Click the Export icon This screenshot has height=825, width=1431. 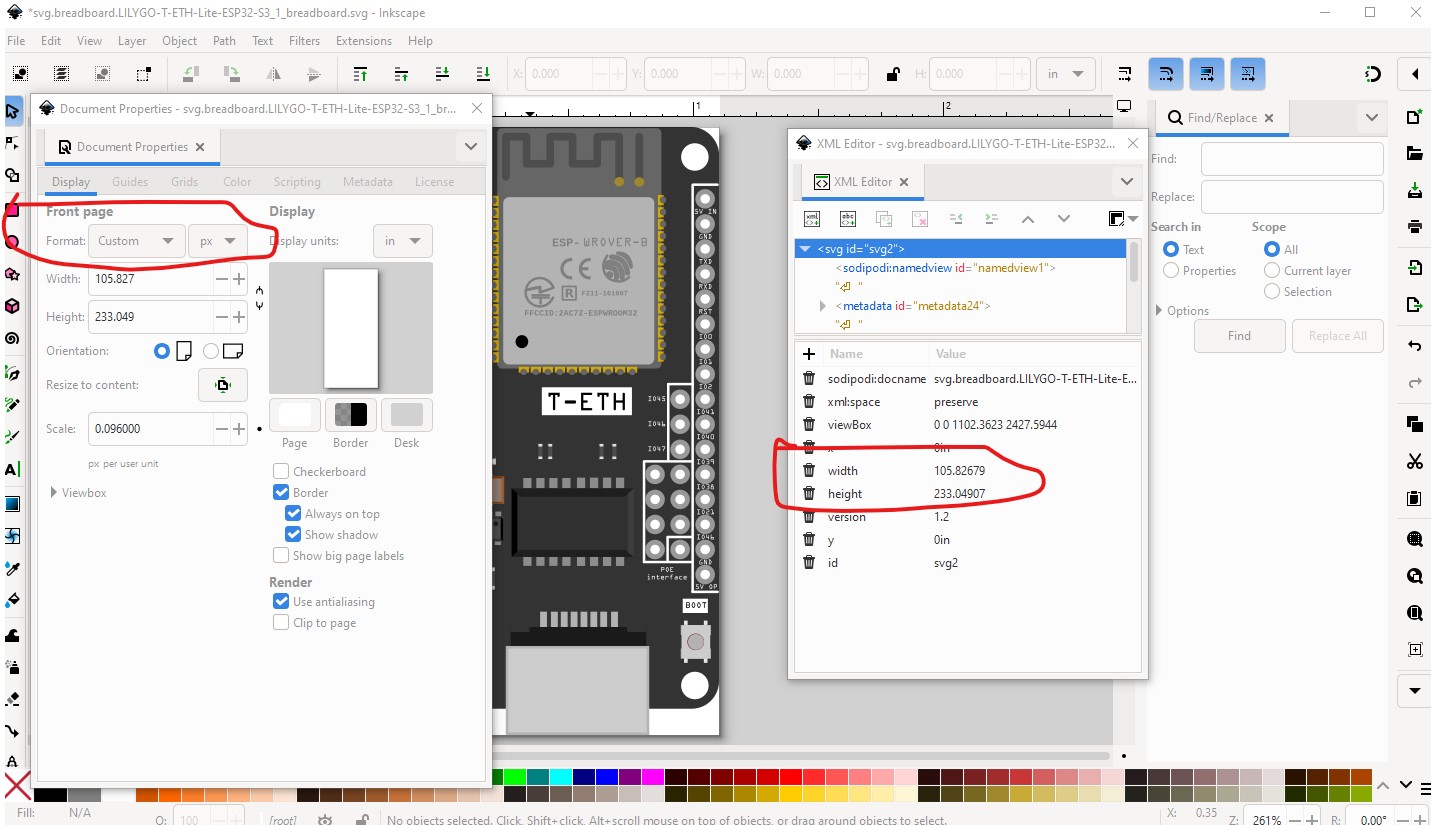point(1414,304)
